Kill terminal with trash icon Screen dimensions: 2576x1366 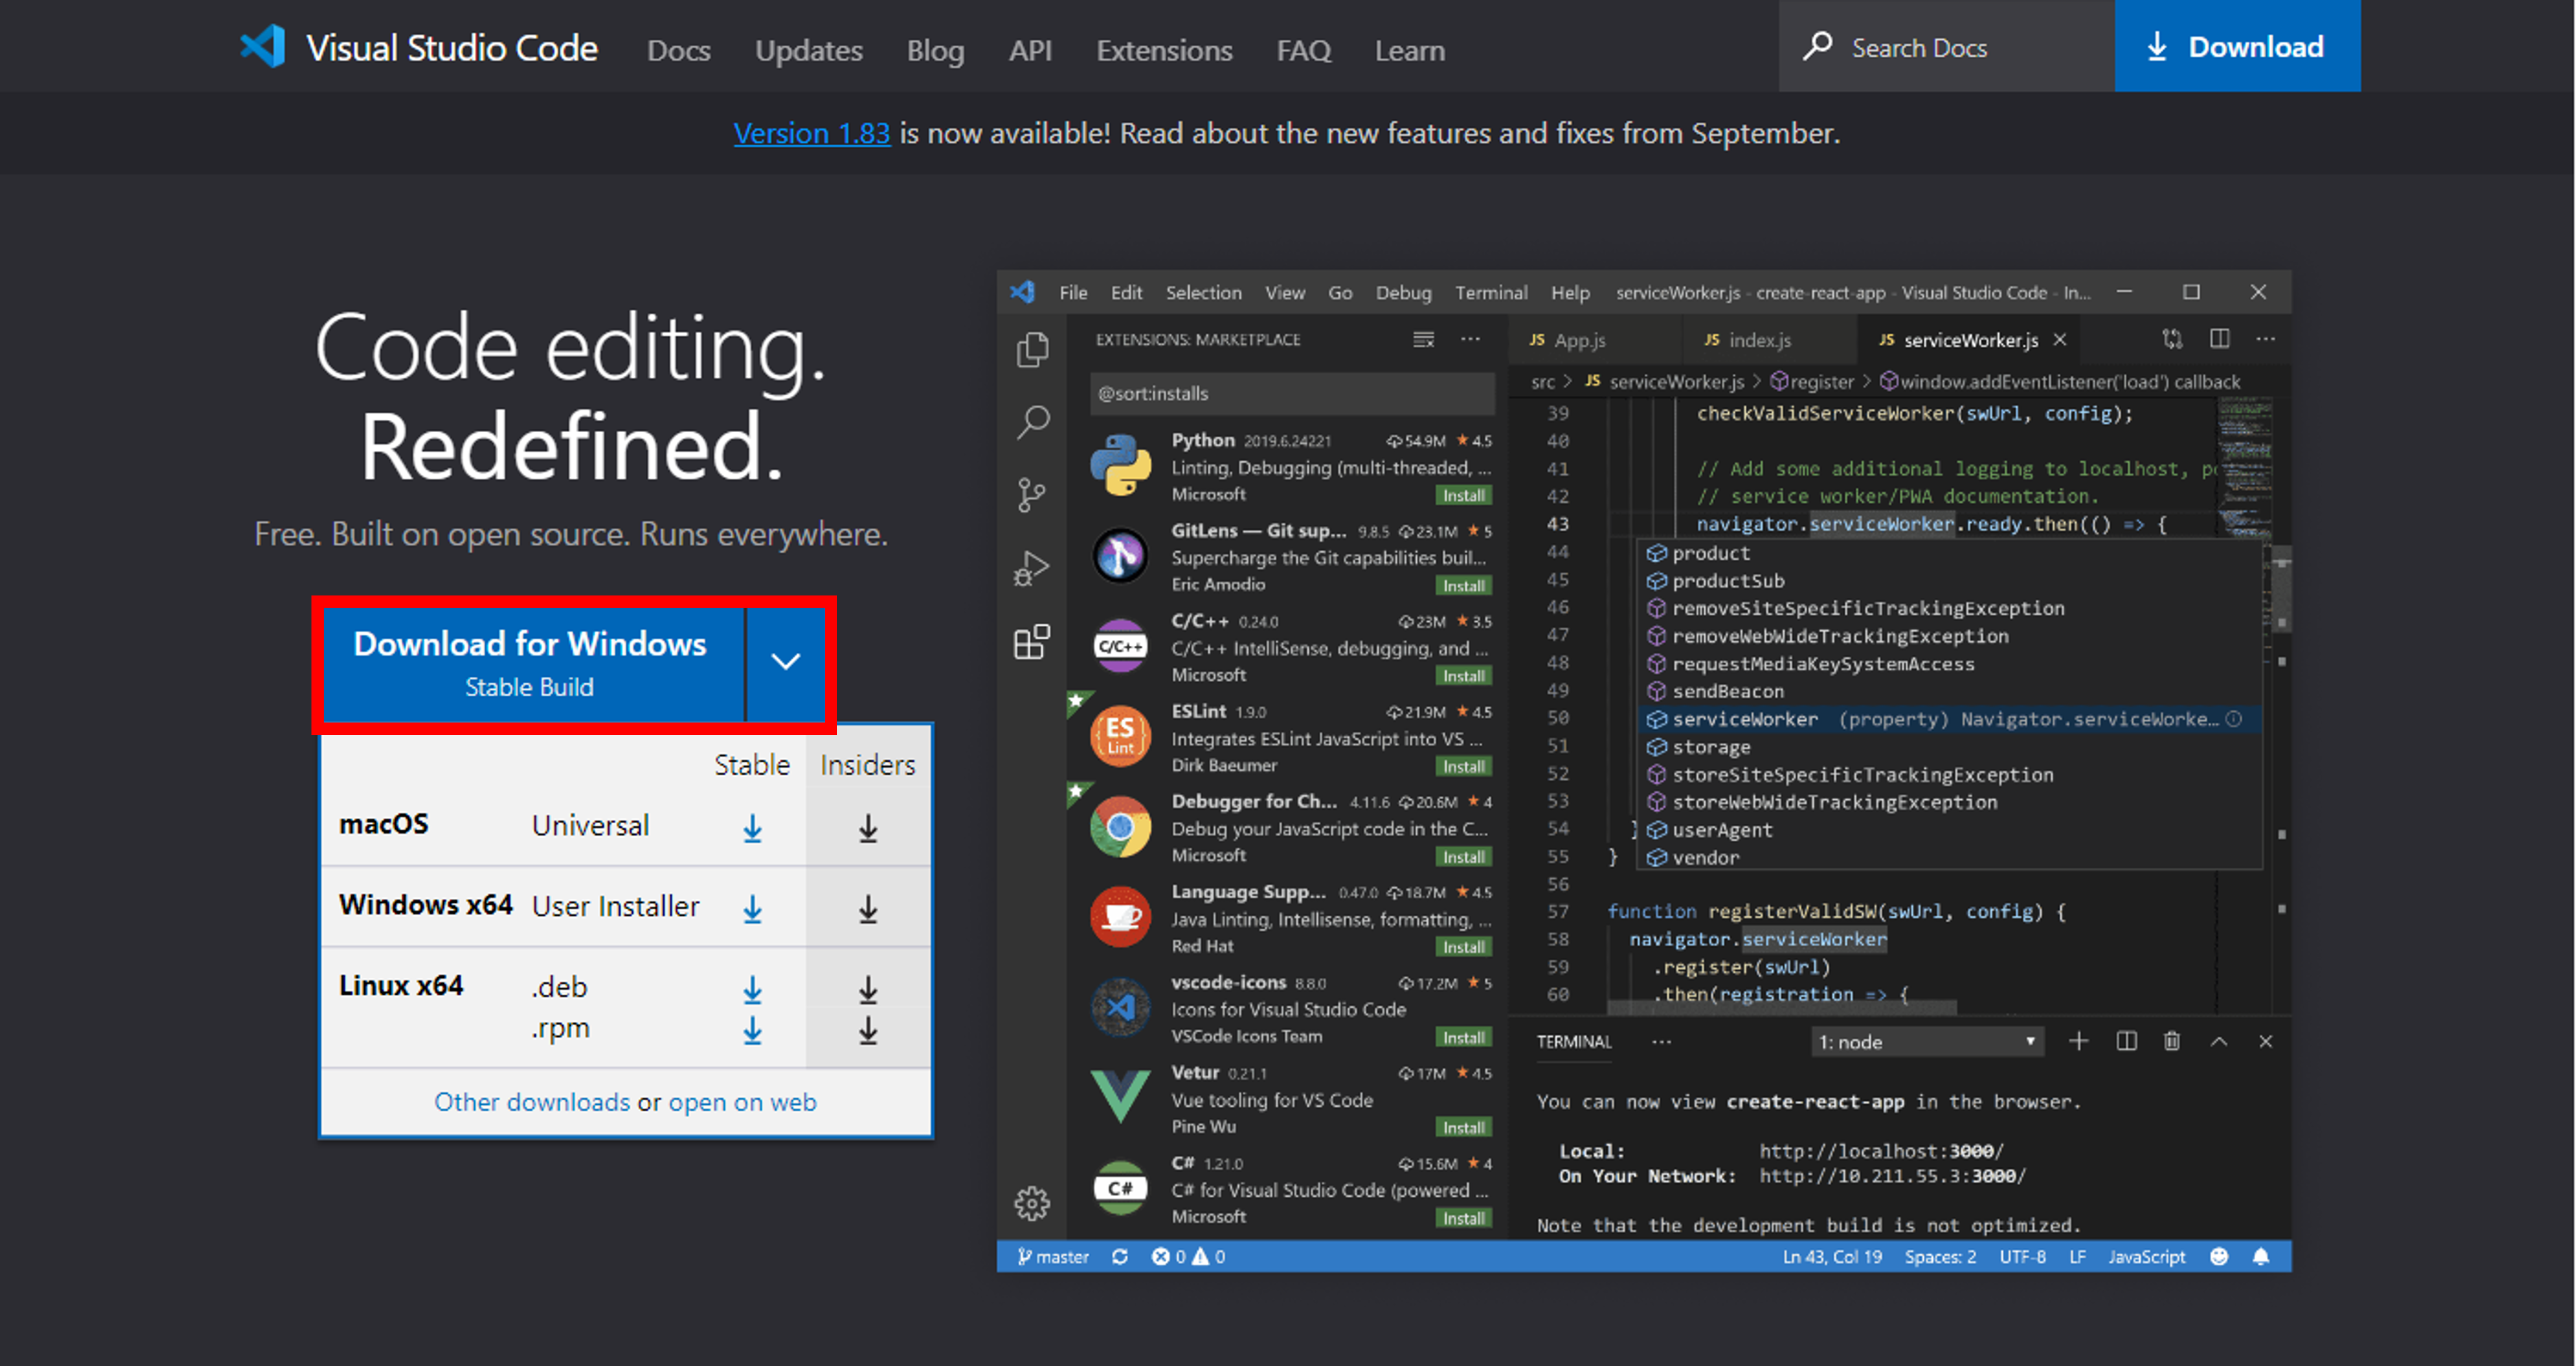[x=2172, y=1041]
